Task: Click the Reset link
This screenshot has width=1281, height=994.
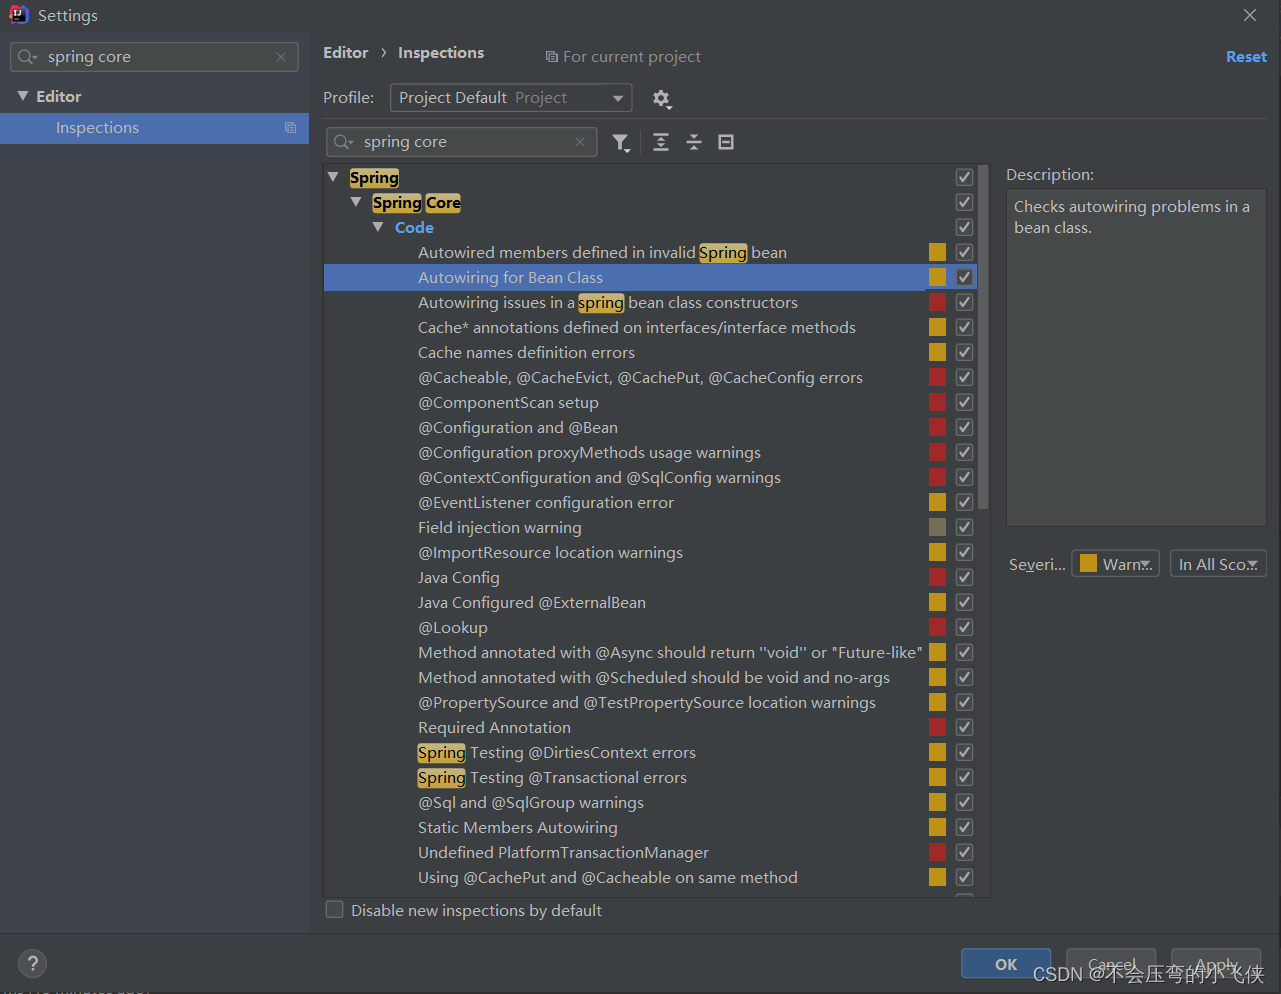Action: [x=1246, y=57]
